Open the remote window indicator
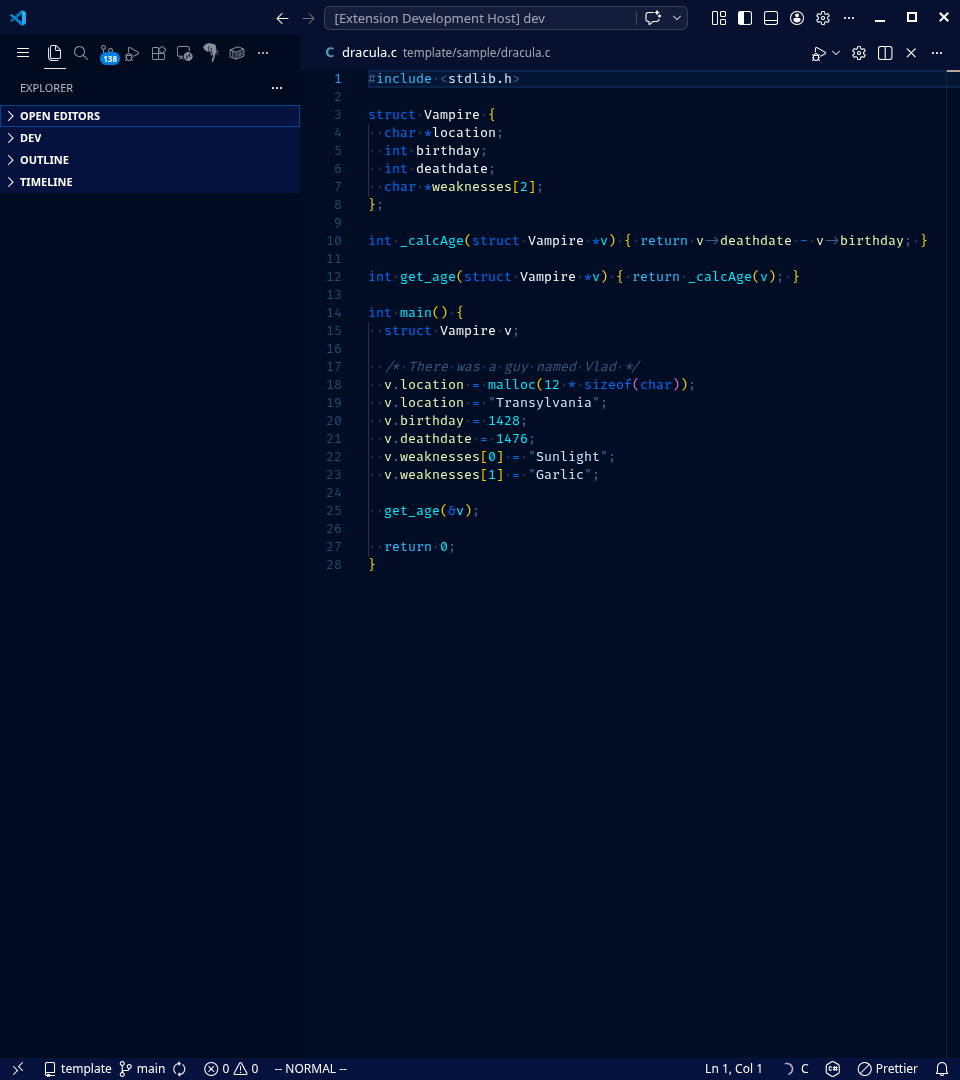This screenshot has height=1080, width=960. coord(19,1068)
